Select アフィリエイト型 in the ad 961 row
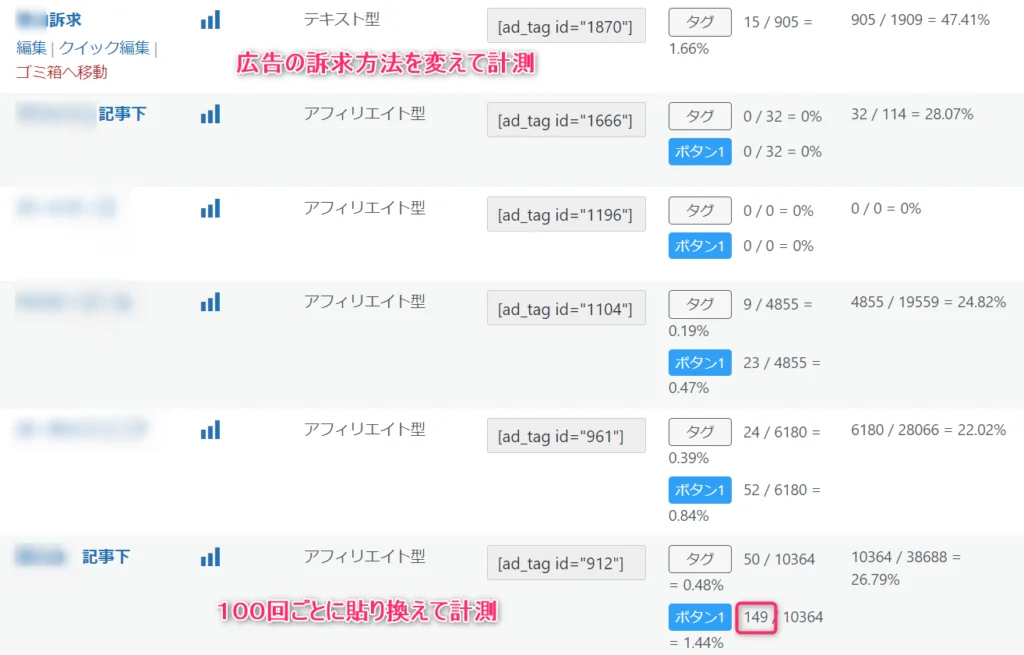 point(364,429)
